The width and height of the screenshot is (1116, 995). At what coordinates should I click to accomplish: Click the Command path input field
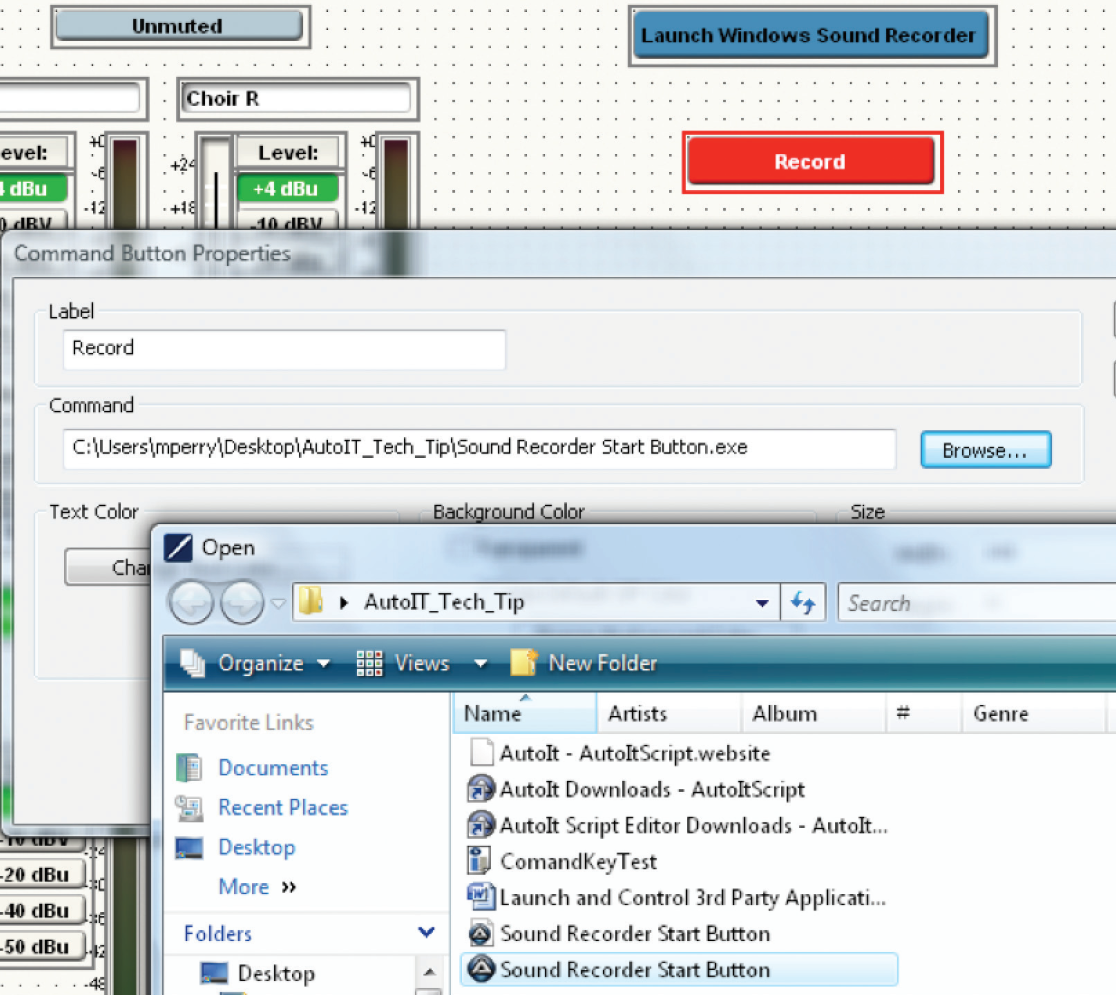[x=482, y=449]
